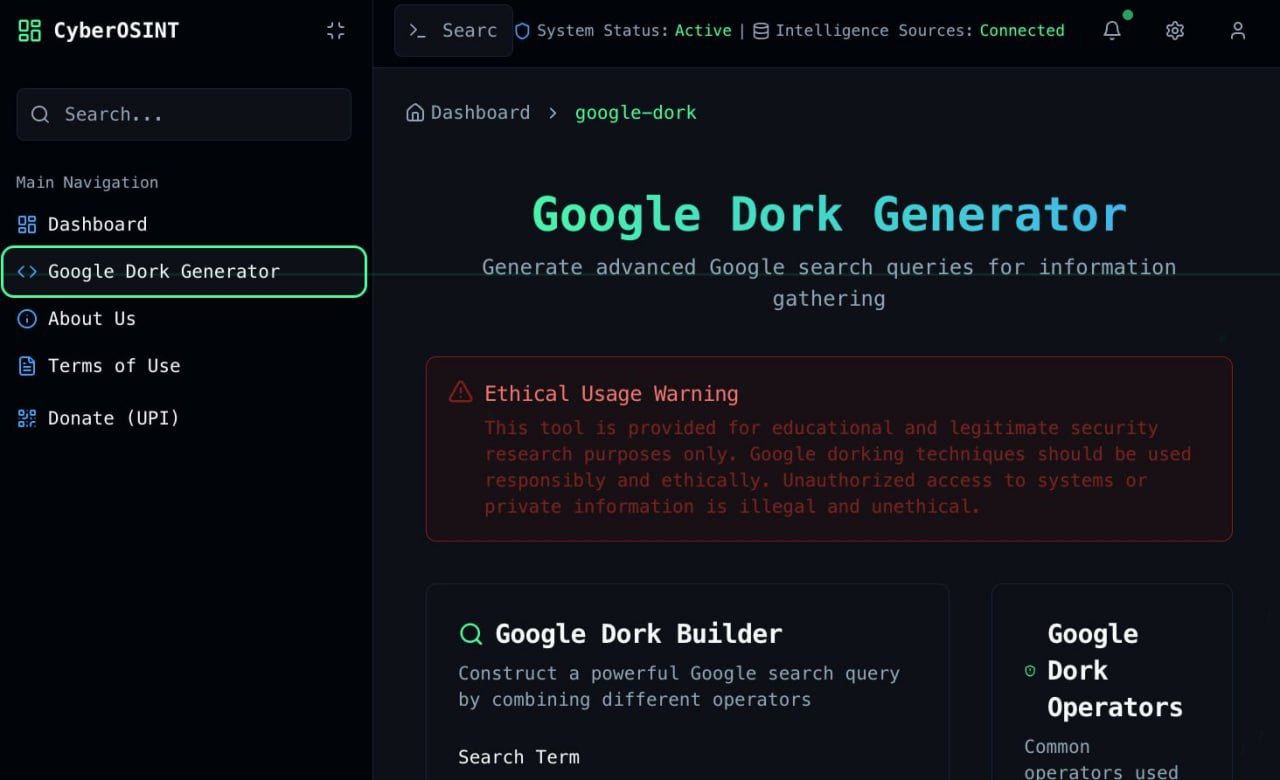Click the green search icon beside Google Dork Builder
This screenshot has height=780, width=1280.
tap(470, 633)
